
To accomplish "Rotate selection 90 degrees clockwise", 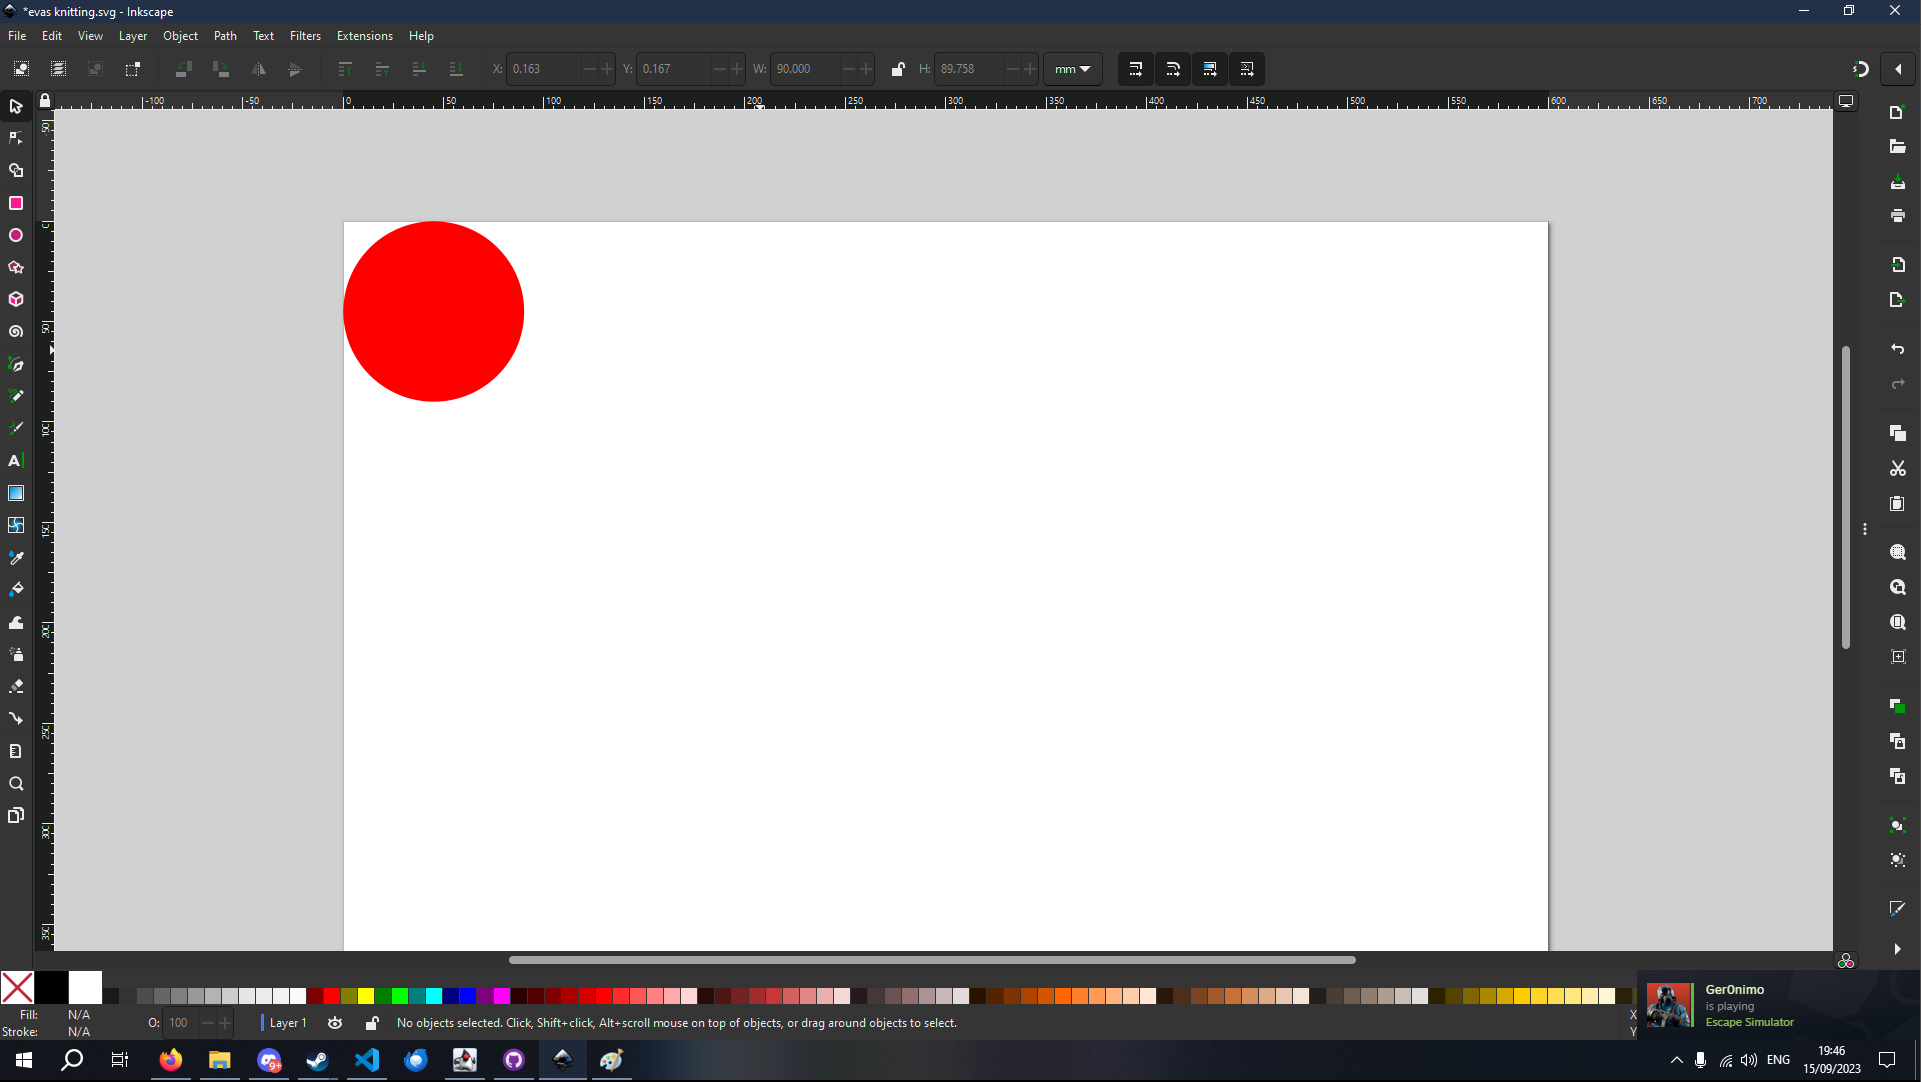I will [221, 69].
